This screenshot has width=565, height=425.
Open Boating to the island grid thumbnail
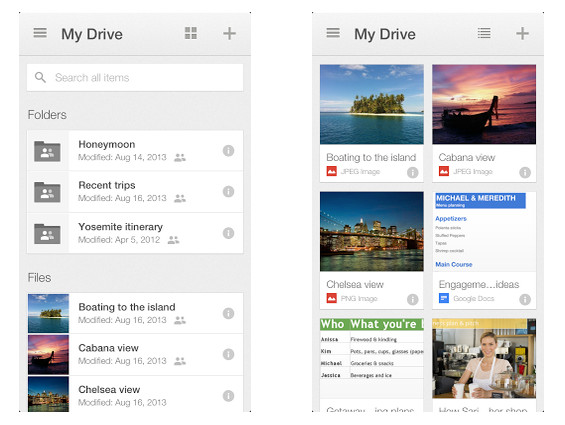372,105
